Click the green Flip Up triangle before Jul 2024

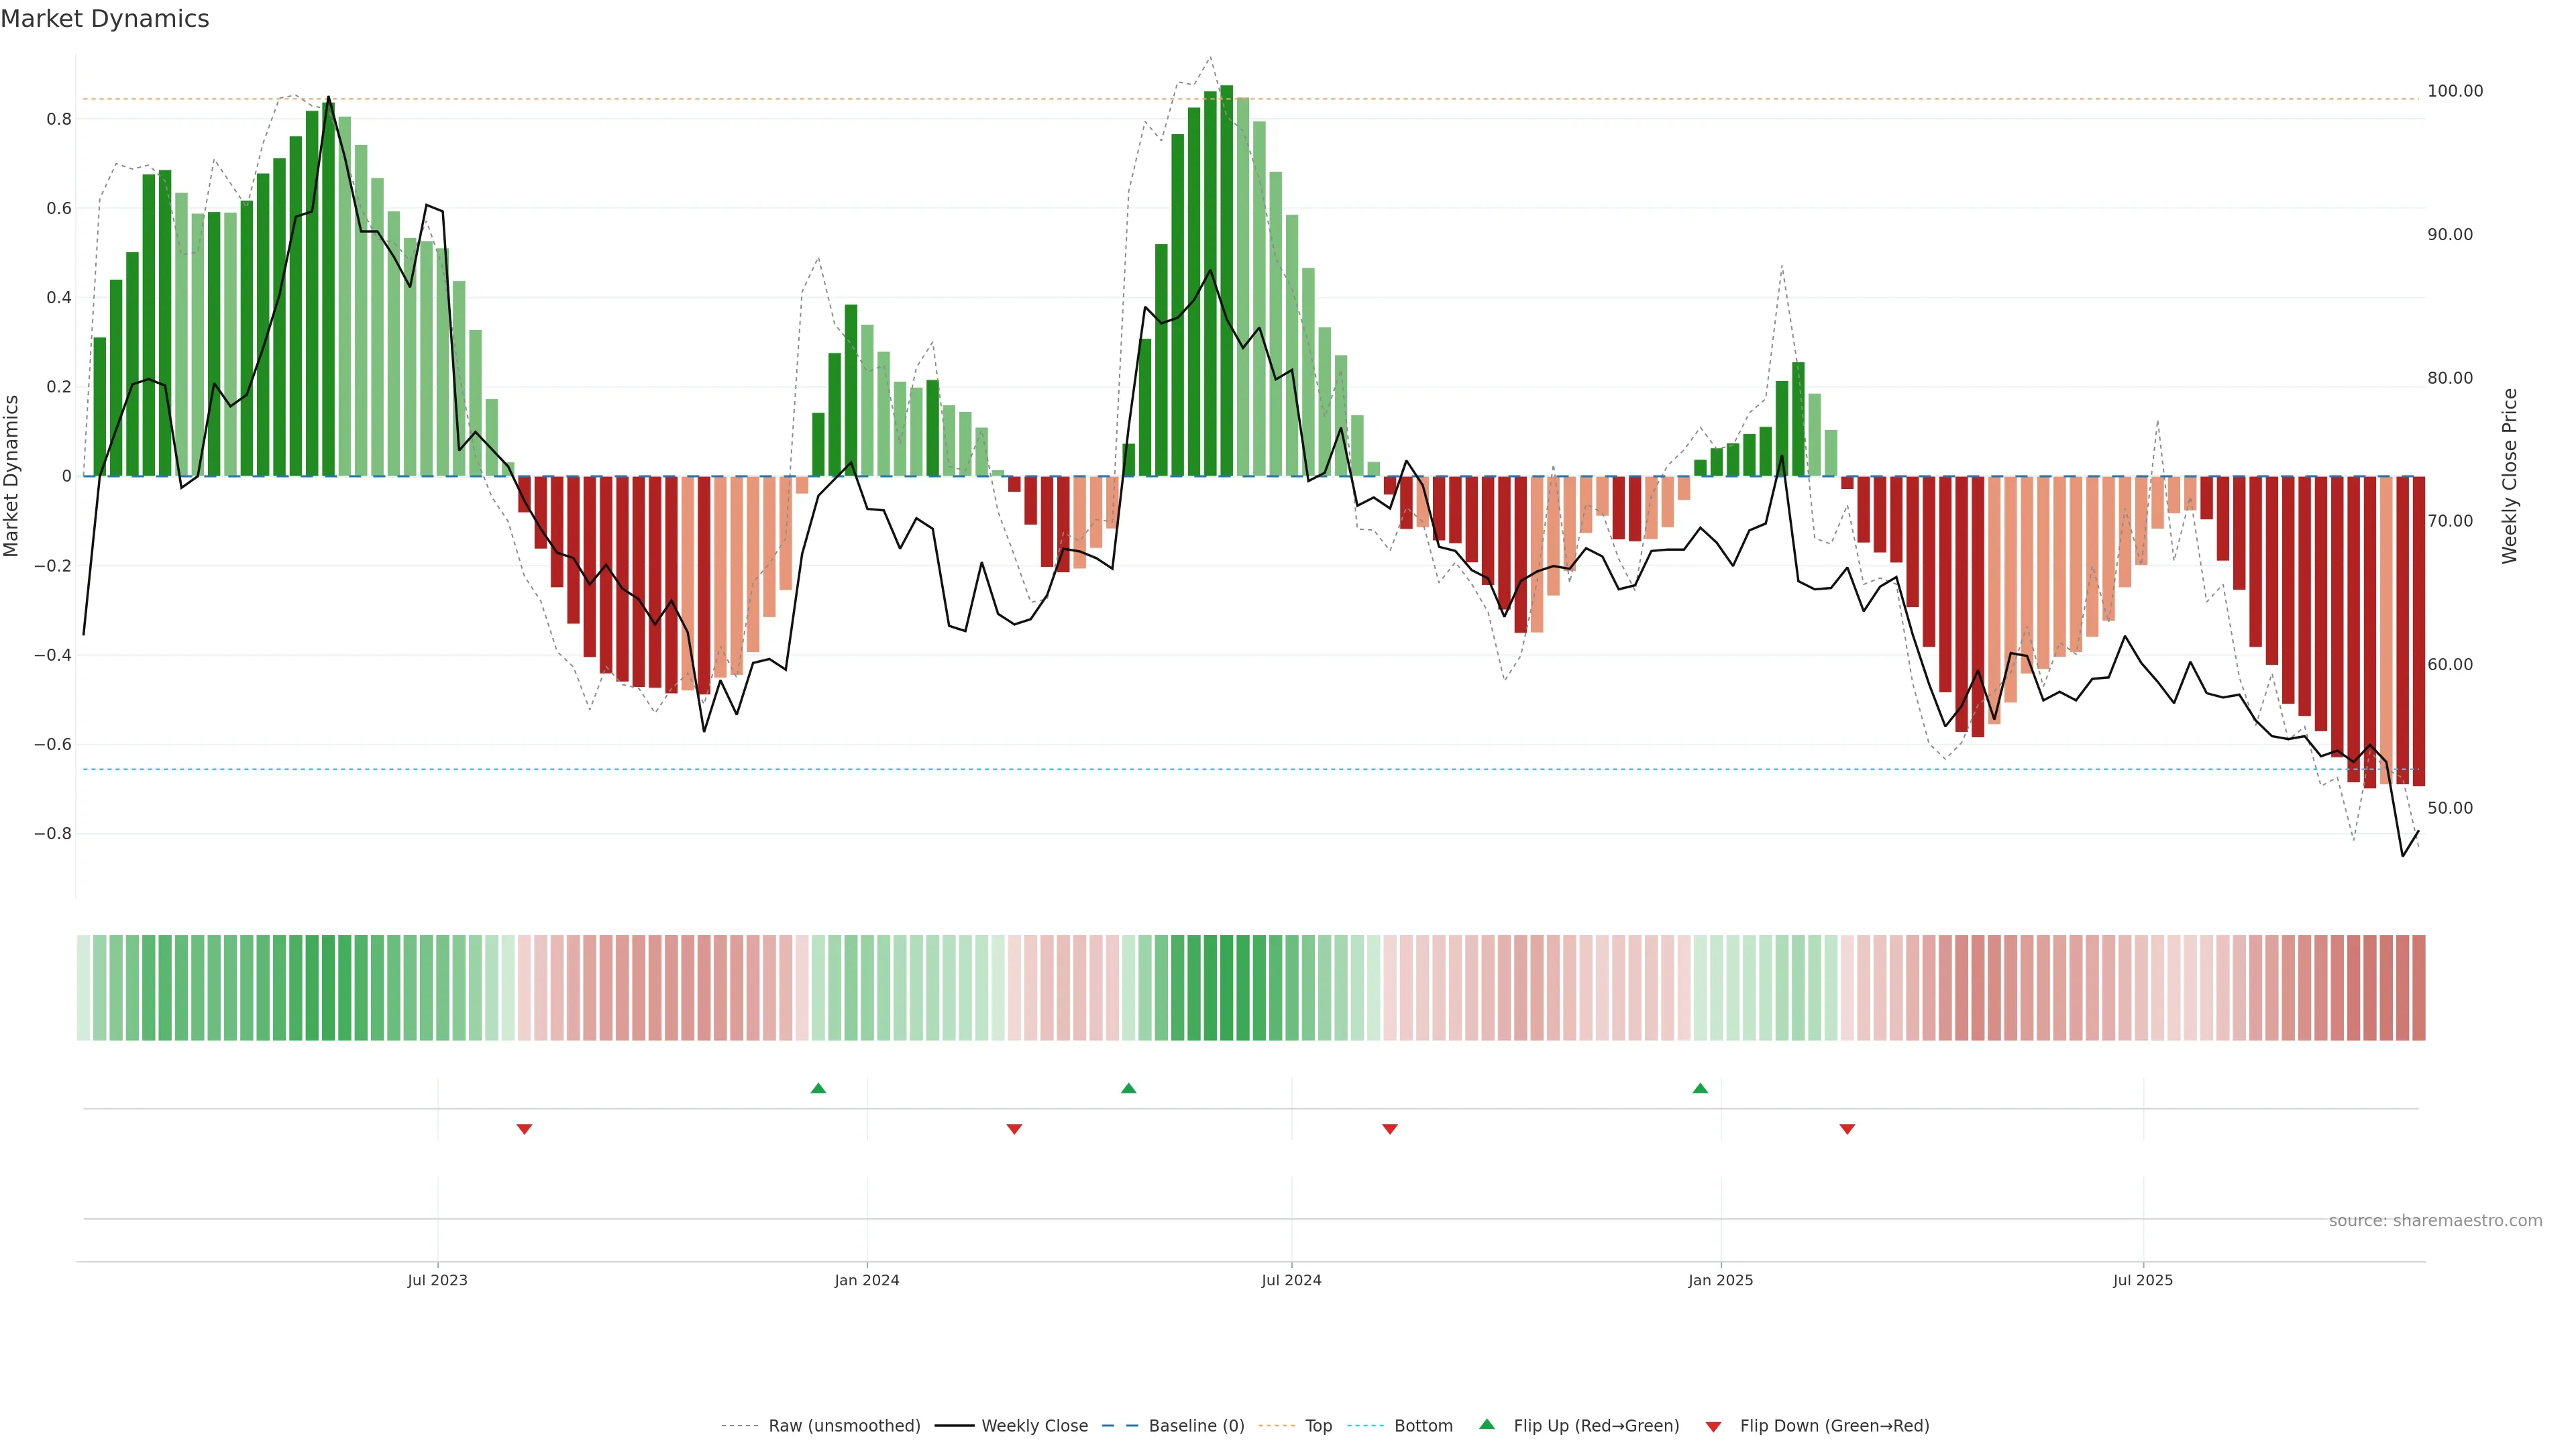[x=1129, y=1088]
